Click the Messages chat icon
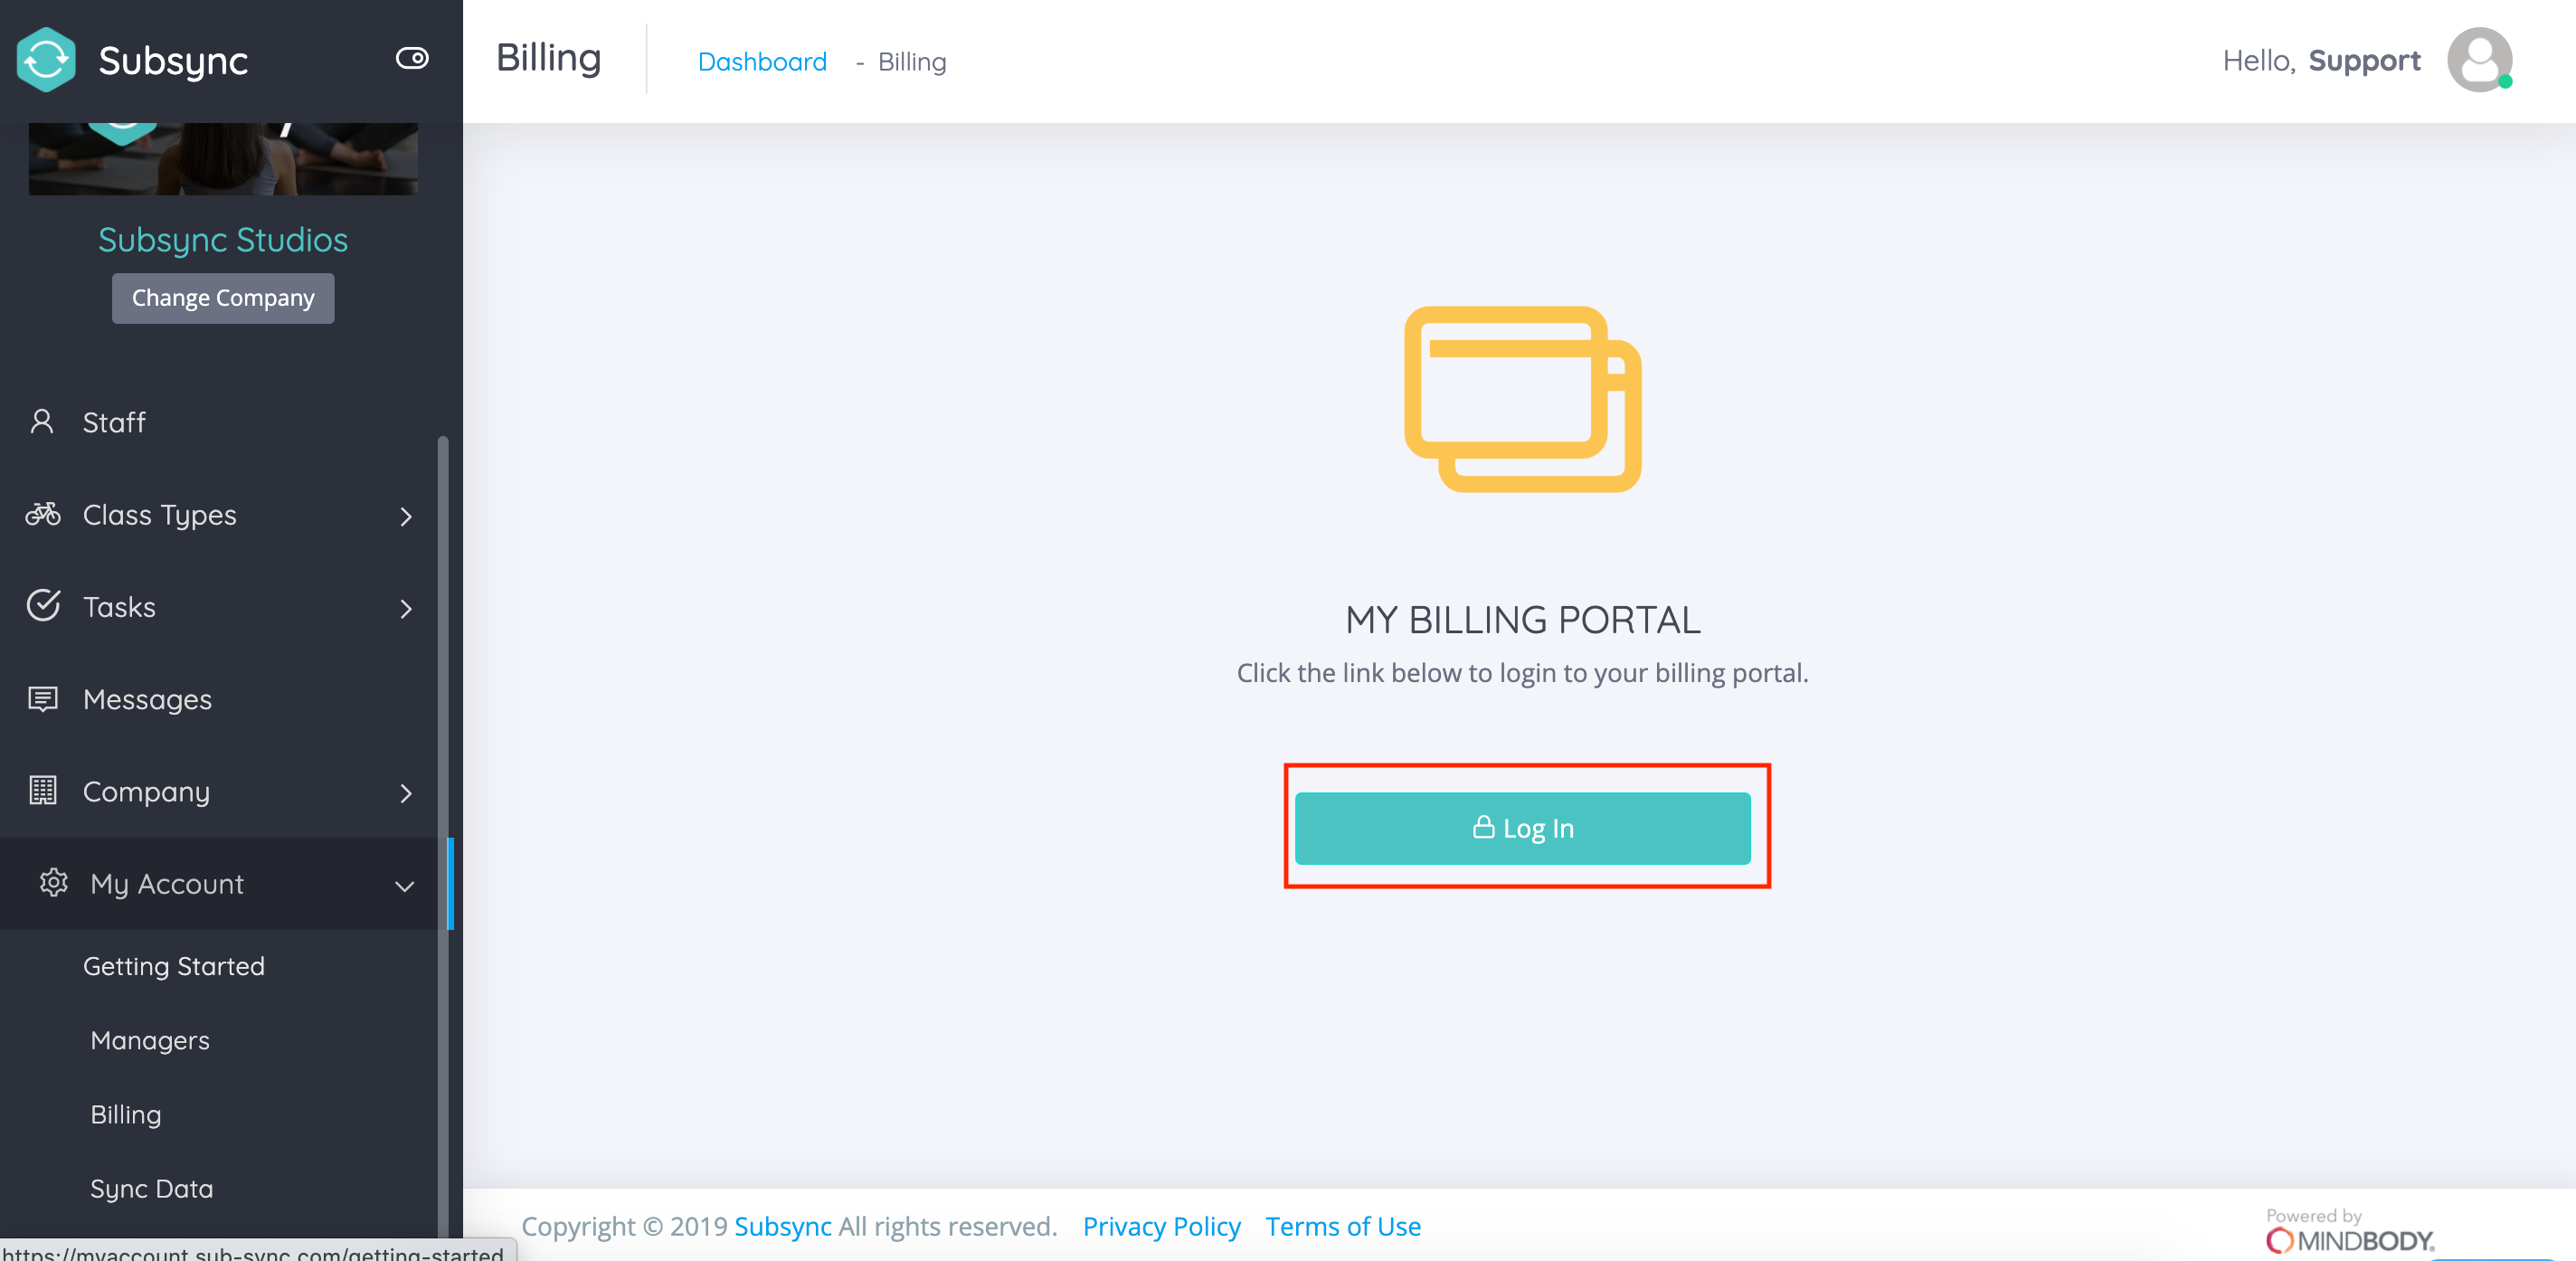2576x1261 pixels. point(42,698)
